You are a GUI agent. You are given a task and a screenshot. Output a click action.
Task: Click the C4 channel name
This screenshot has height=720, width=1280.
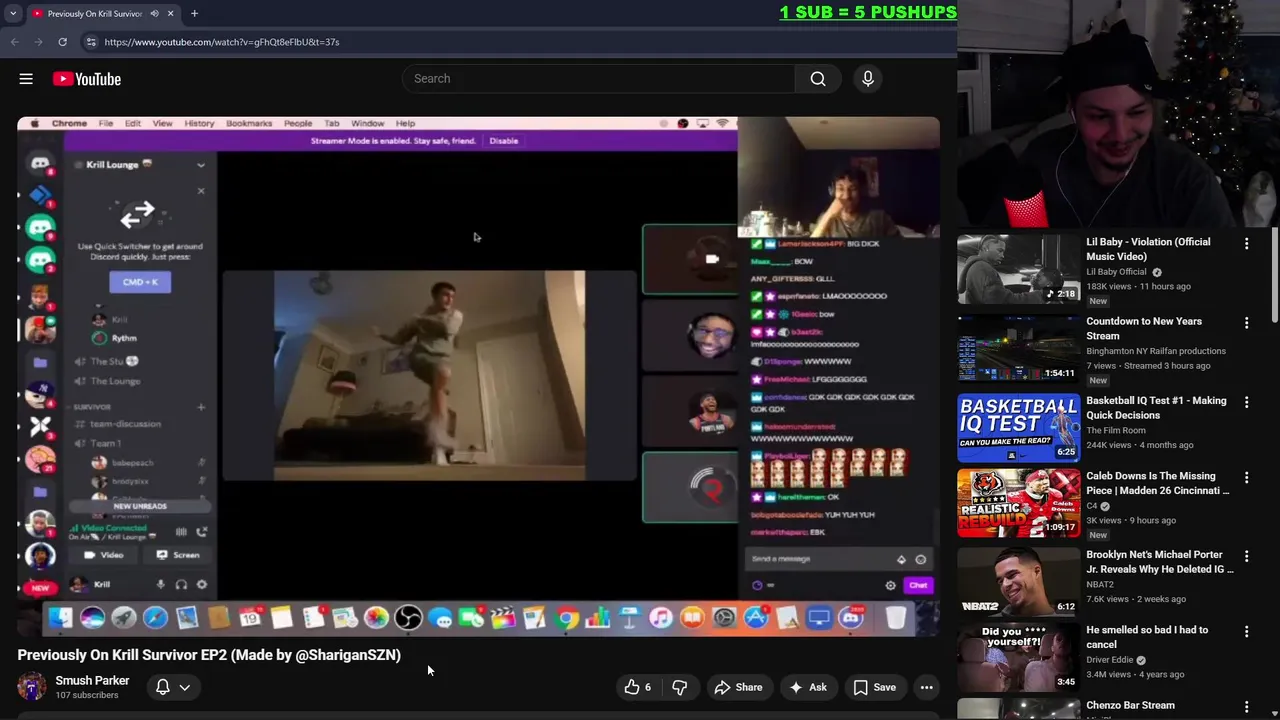[x=1092, y=506]
